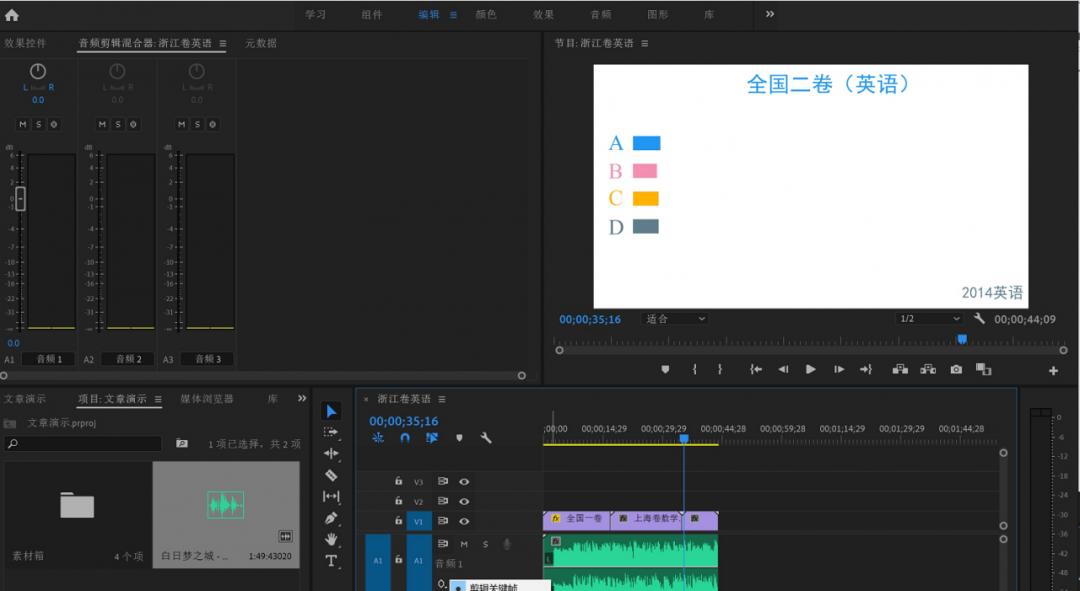The width and height of the screenshot is (1080, 591).
Task: Open the timeline wrench display settings
Action: pyautogui.click(x=486, y=438)
